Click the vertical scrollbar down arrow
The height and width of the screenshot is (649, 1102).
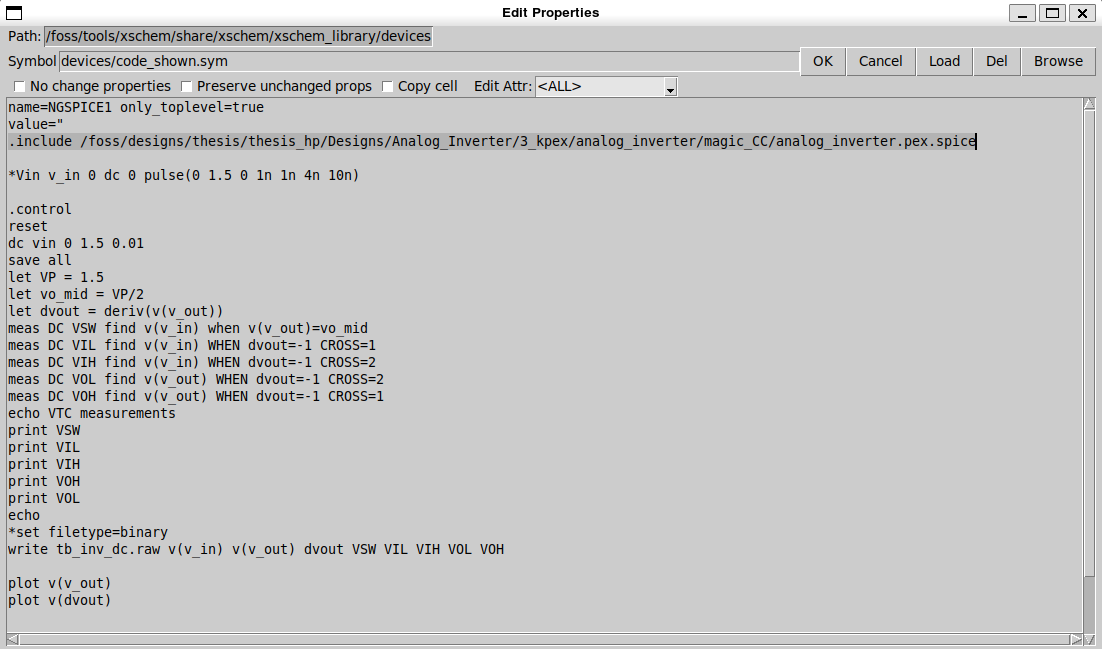pyautogui.click(x=1089, y=625)
